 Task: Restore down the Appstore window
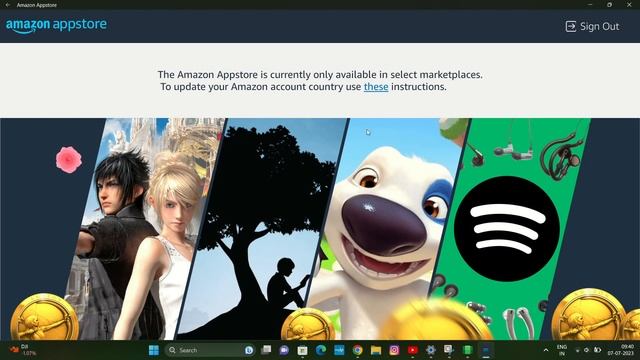coord(610,5)
